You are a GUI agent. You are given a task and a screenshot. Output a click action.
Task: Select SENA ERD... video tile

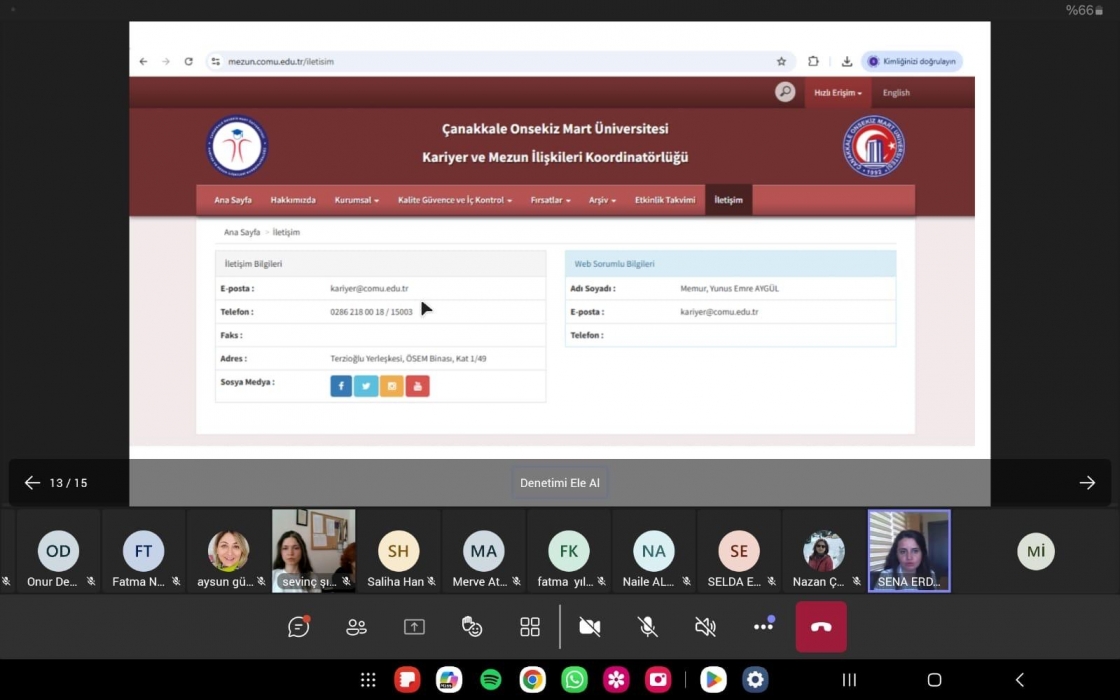(x=909, y=551)
